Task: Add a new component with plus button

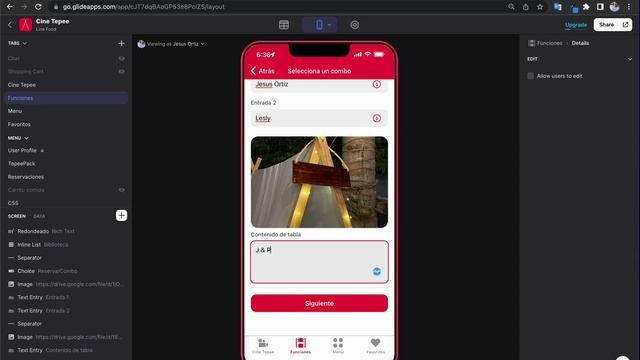Action: tap(121, 216)
